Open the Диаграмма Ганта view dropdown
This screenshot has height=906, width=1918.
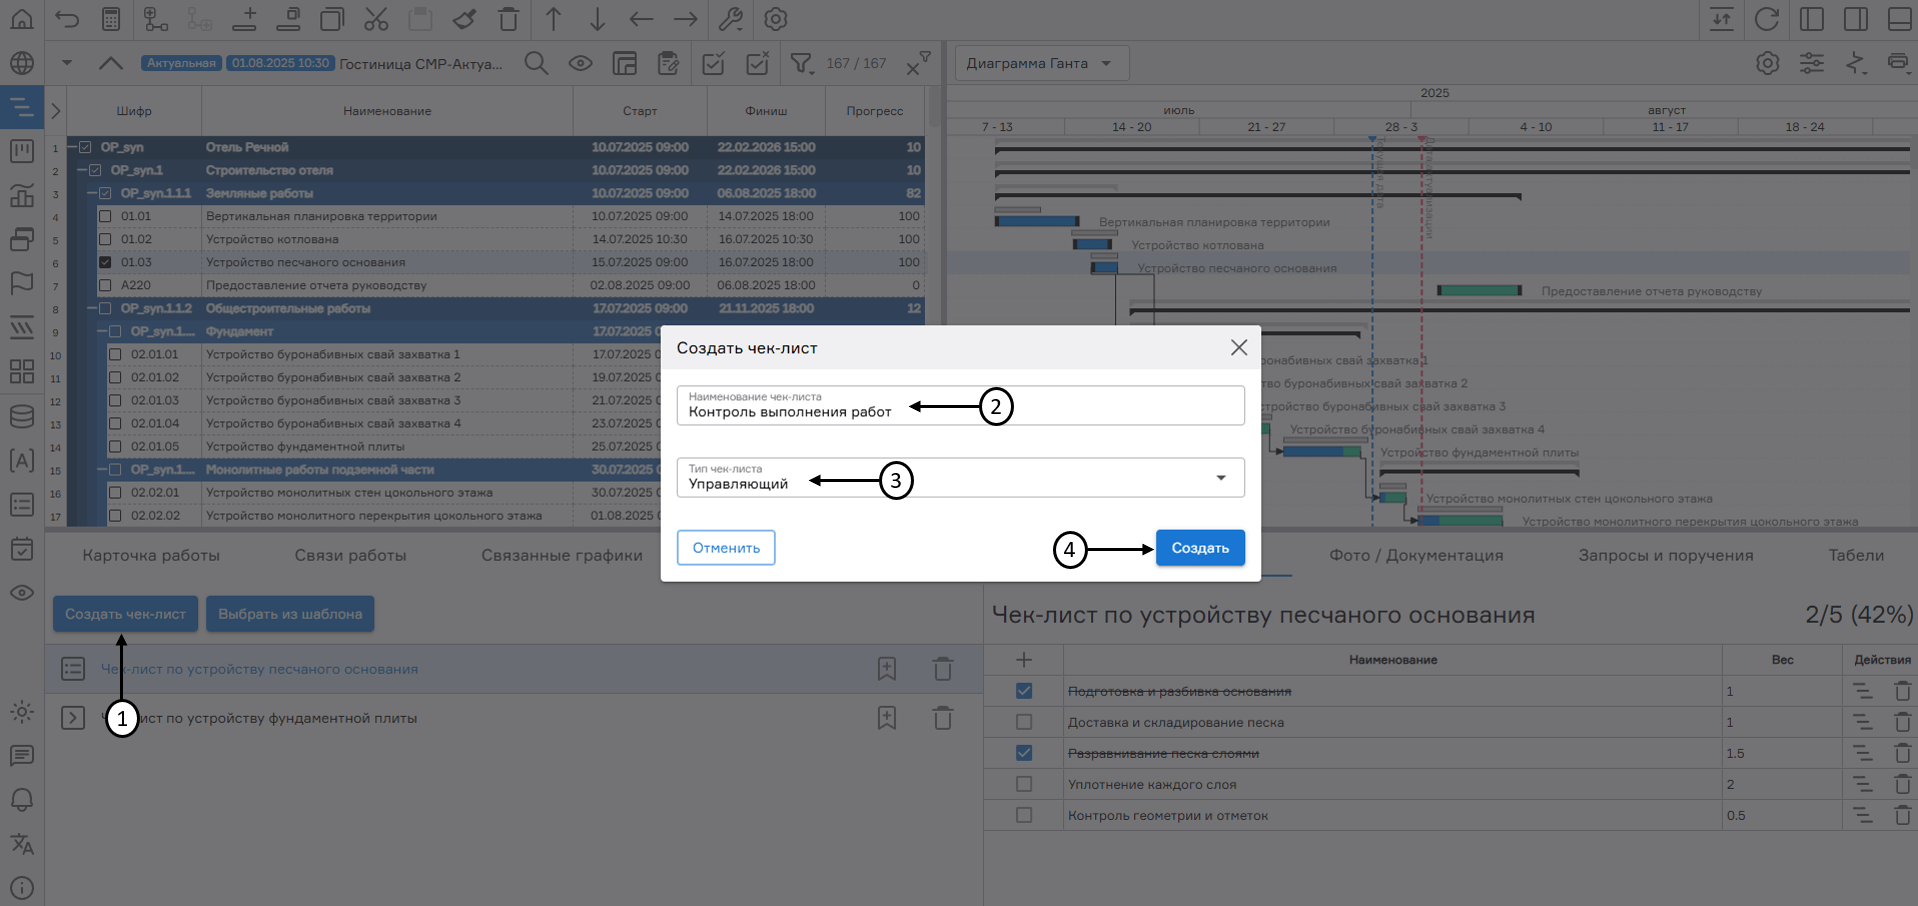[1041, 63]
